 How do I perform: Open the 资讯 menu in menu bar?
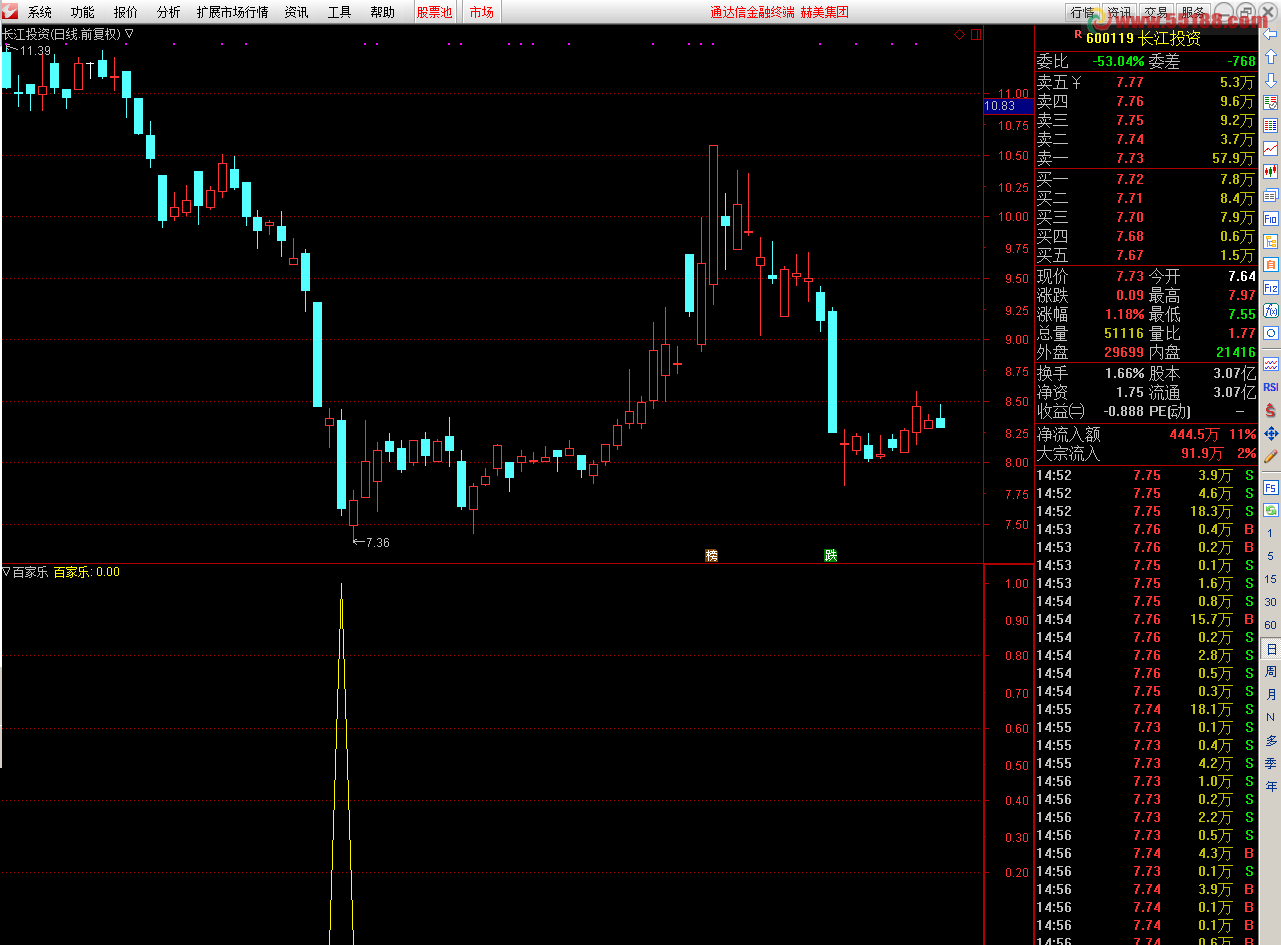coord(296,12)
